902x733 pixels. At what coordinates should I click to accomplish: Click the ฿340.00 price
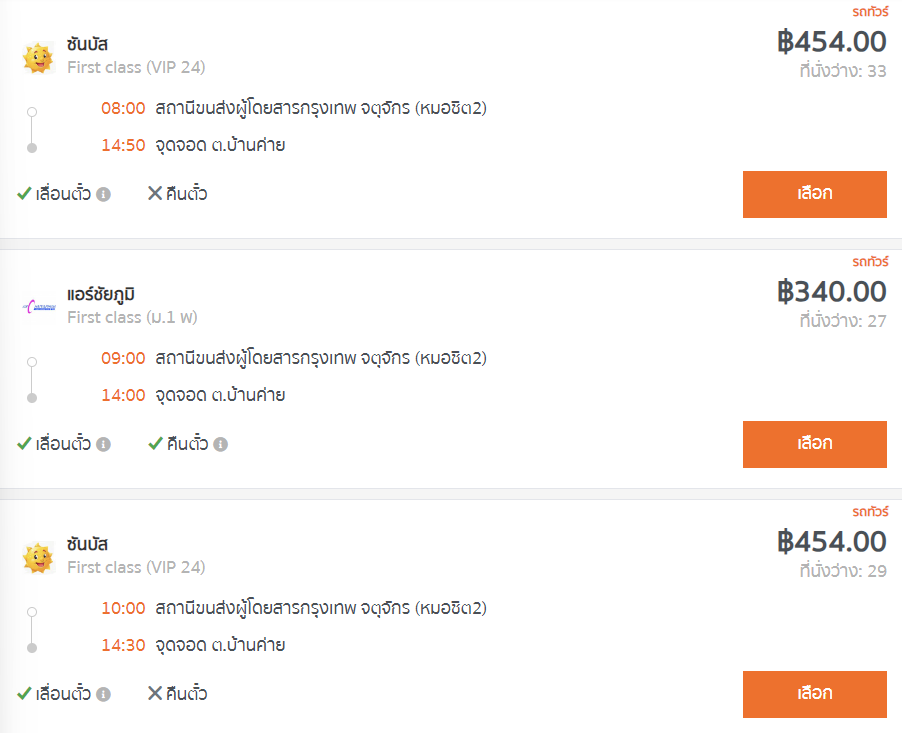tap(831, 292)
